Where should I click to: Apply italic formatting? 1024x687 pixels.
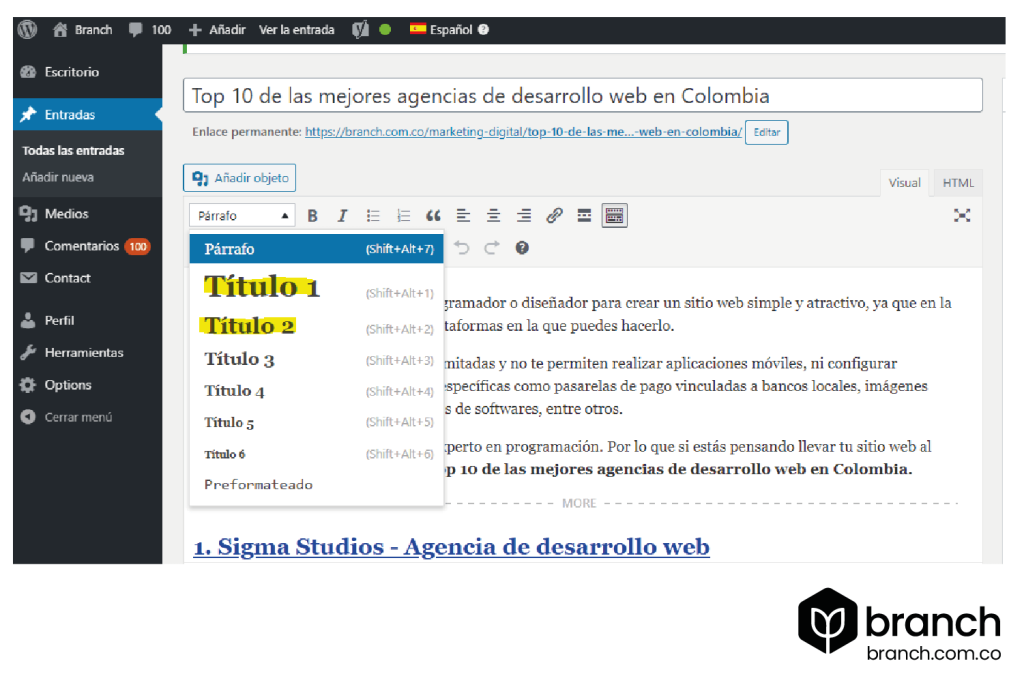coord(342,215)
